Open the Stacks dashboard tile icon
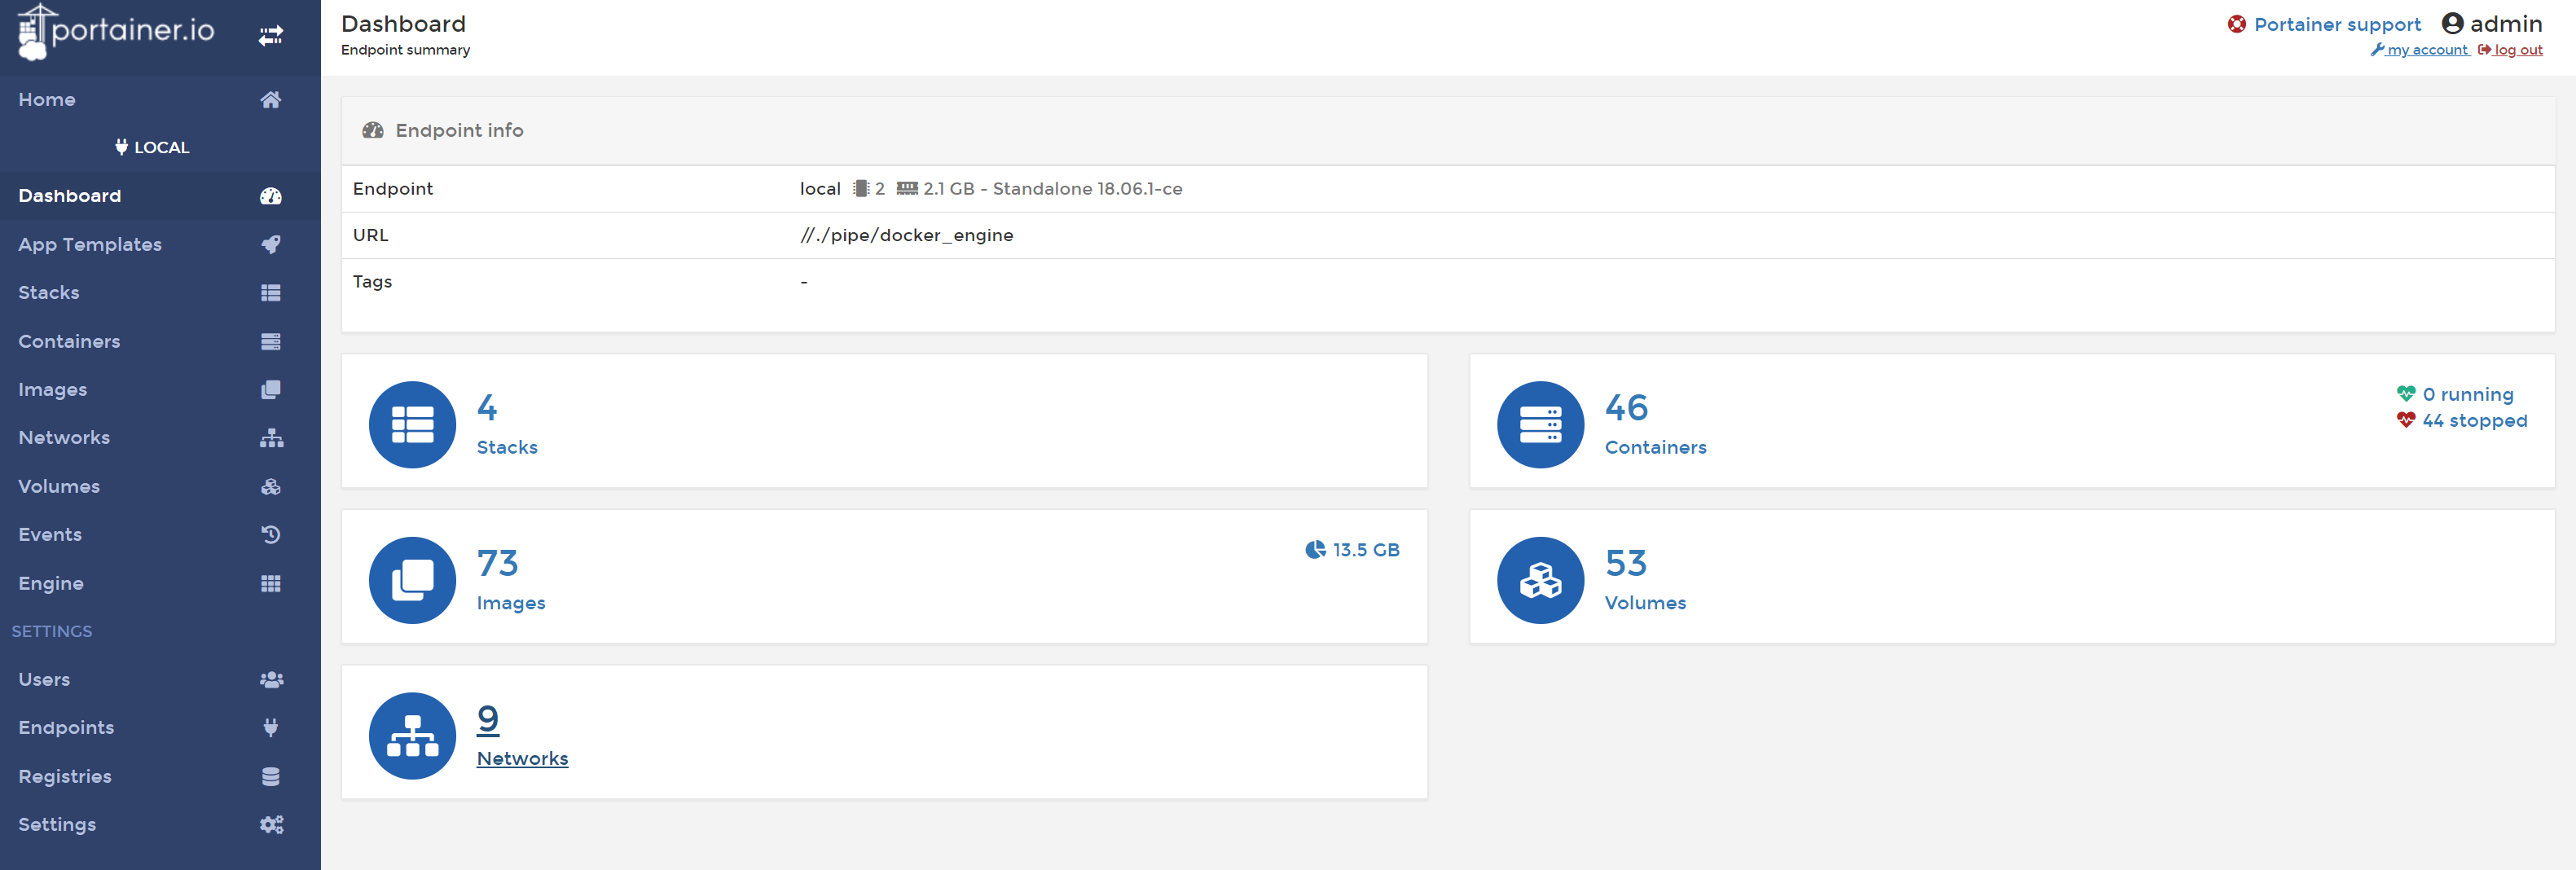This screenshot has width=2576, height=870. [x=412, y=424]
